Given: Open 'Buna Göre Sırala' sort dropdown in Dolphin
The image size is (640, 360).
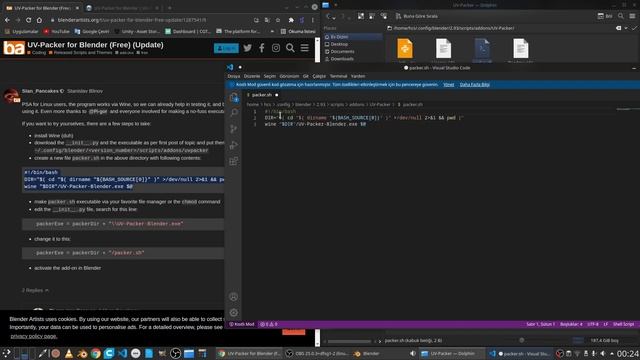Looking at the screenshot, I should [x=416, y=16].
